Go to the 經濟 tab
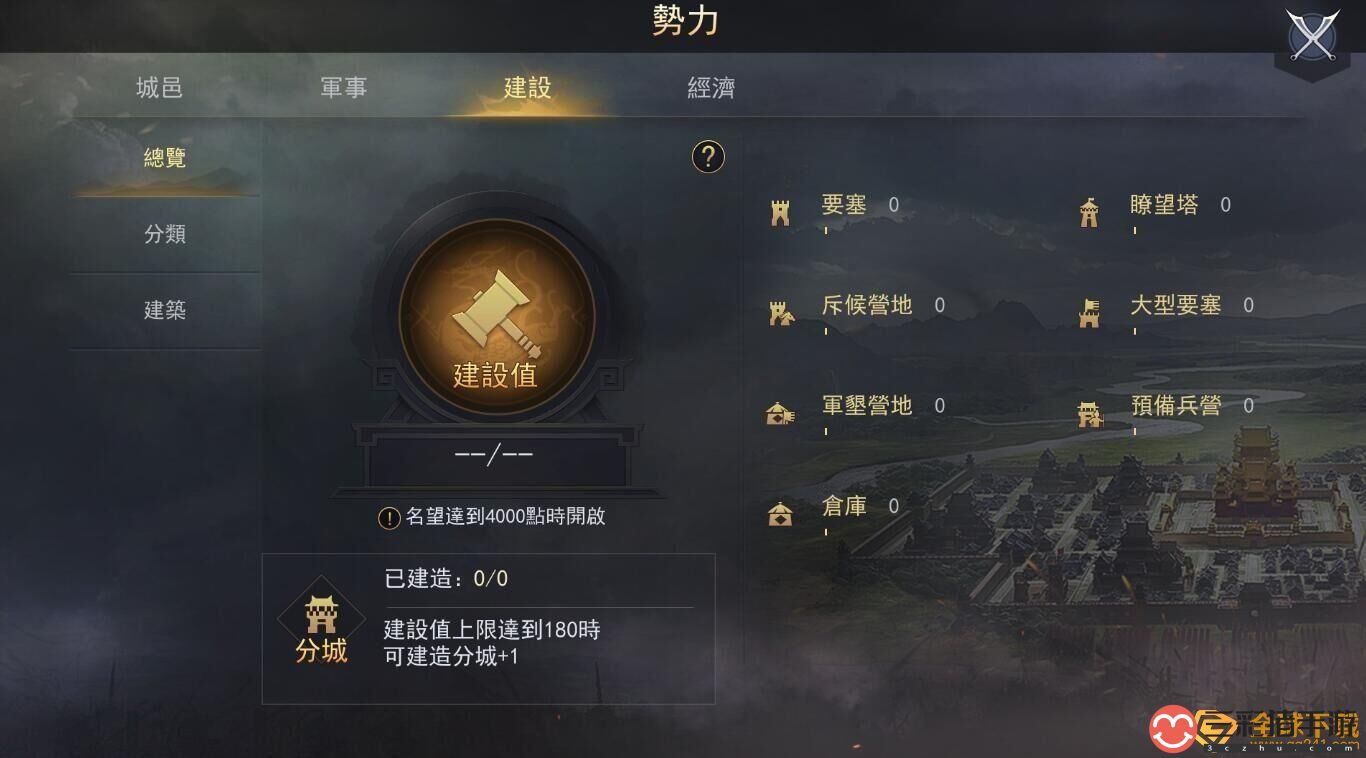 [711, 88]
